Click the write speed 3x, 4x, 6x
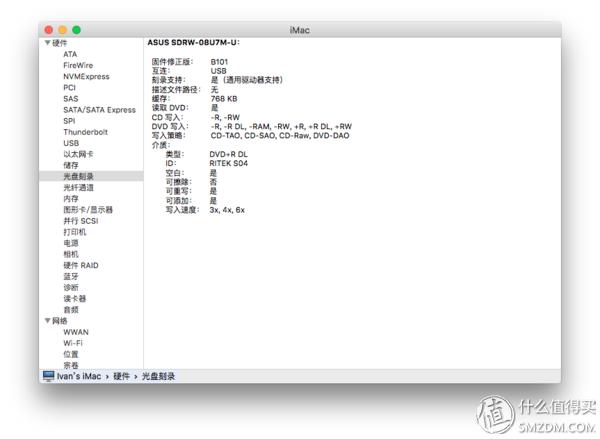Screen dimensions: 600x439 coord(227,210)
